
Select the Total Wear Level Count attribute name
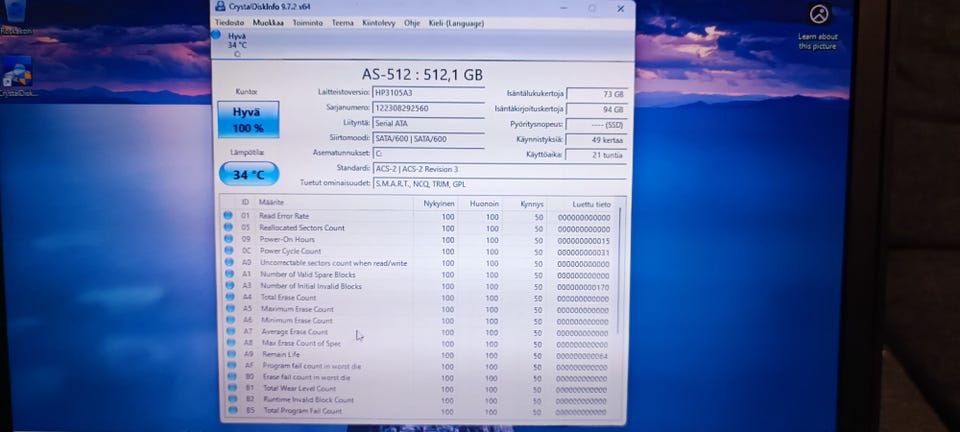(x=299, y=389)
